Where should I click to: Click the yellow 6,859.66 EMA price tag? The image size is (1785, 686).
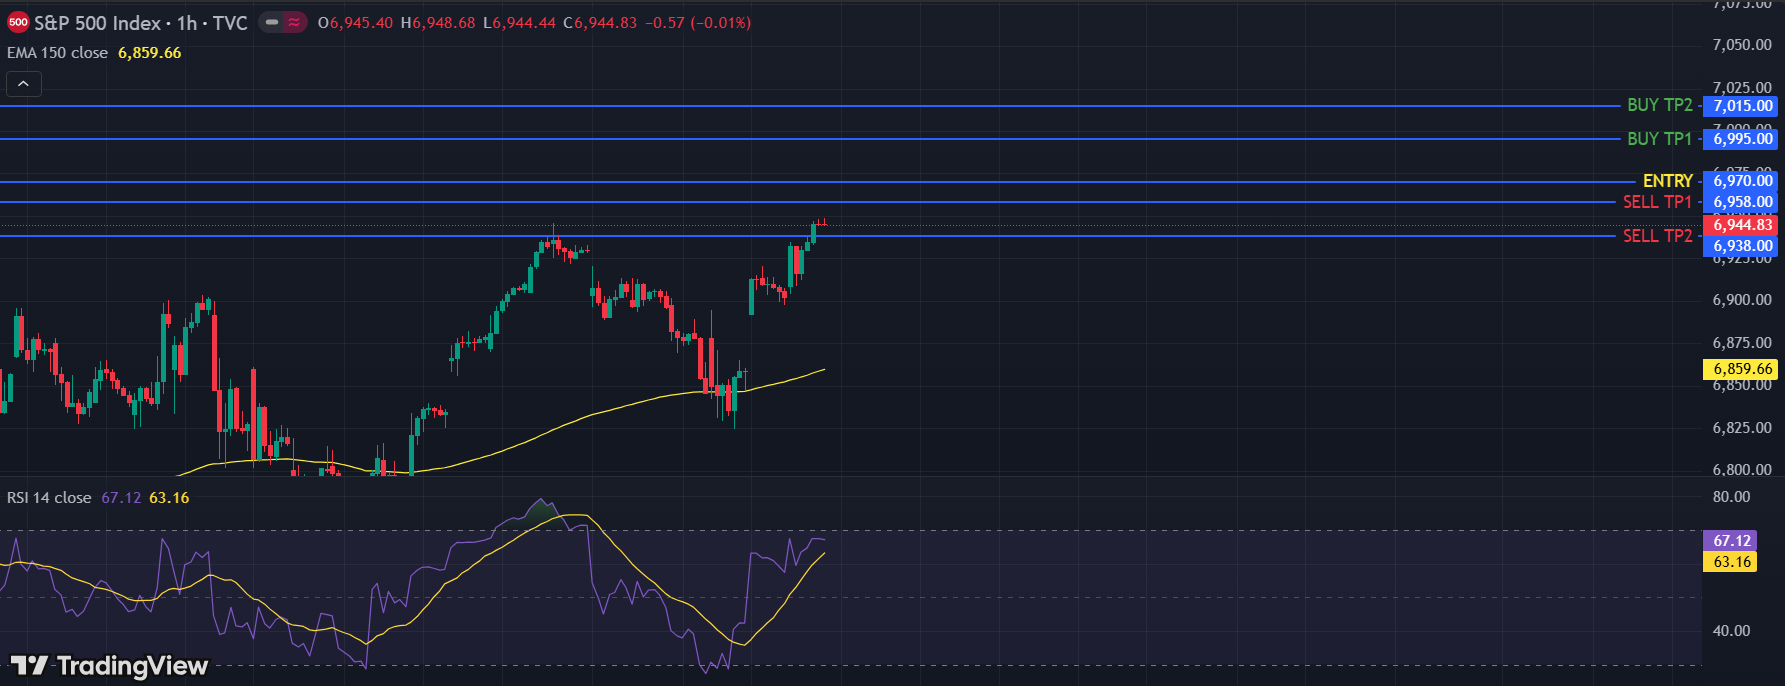[1742, 369]
